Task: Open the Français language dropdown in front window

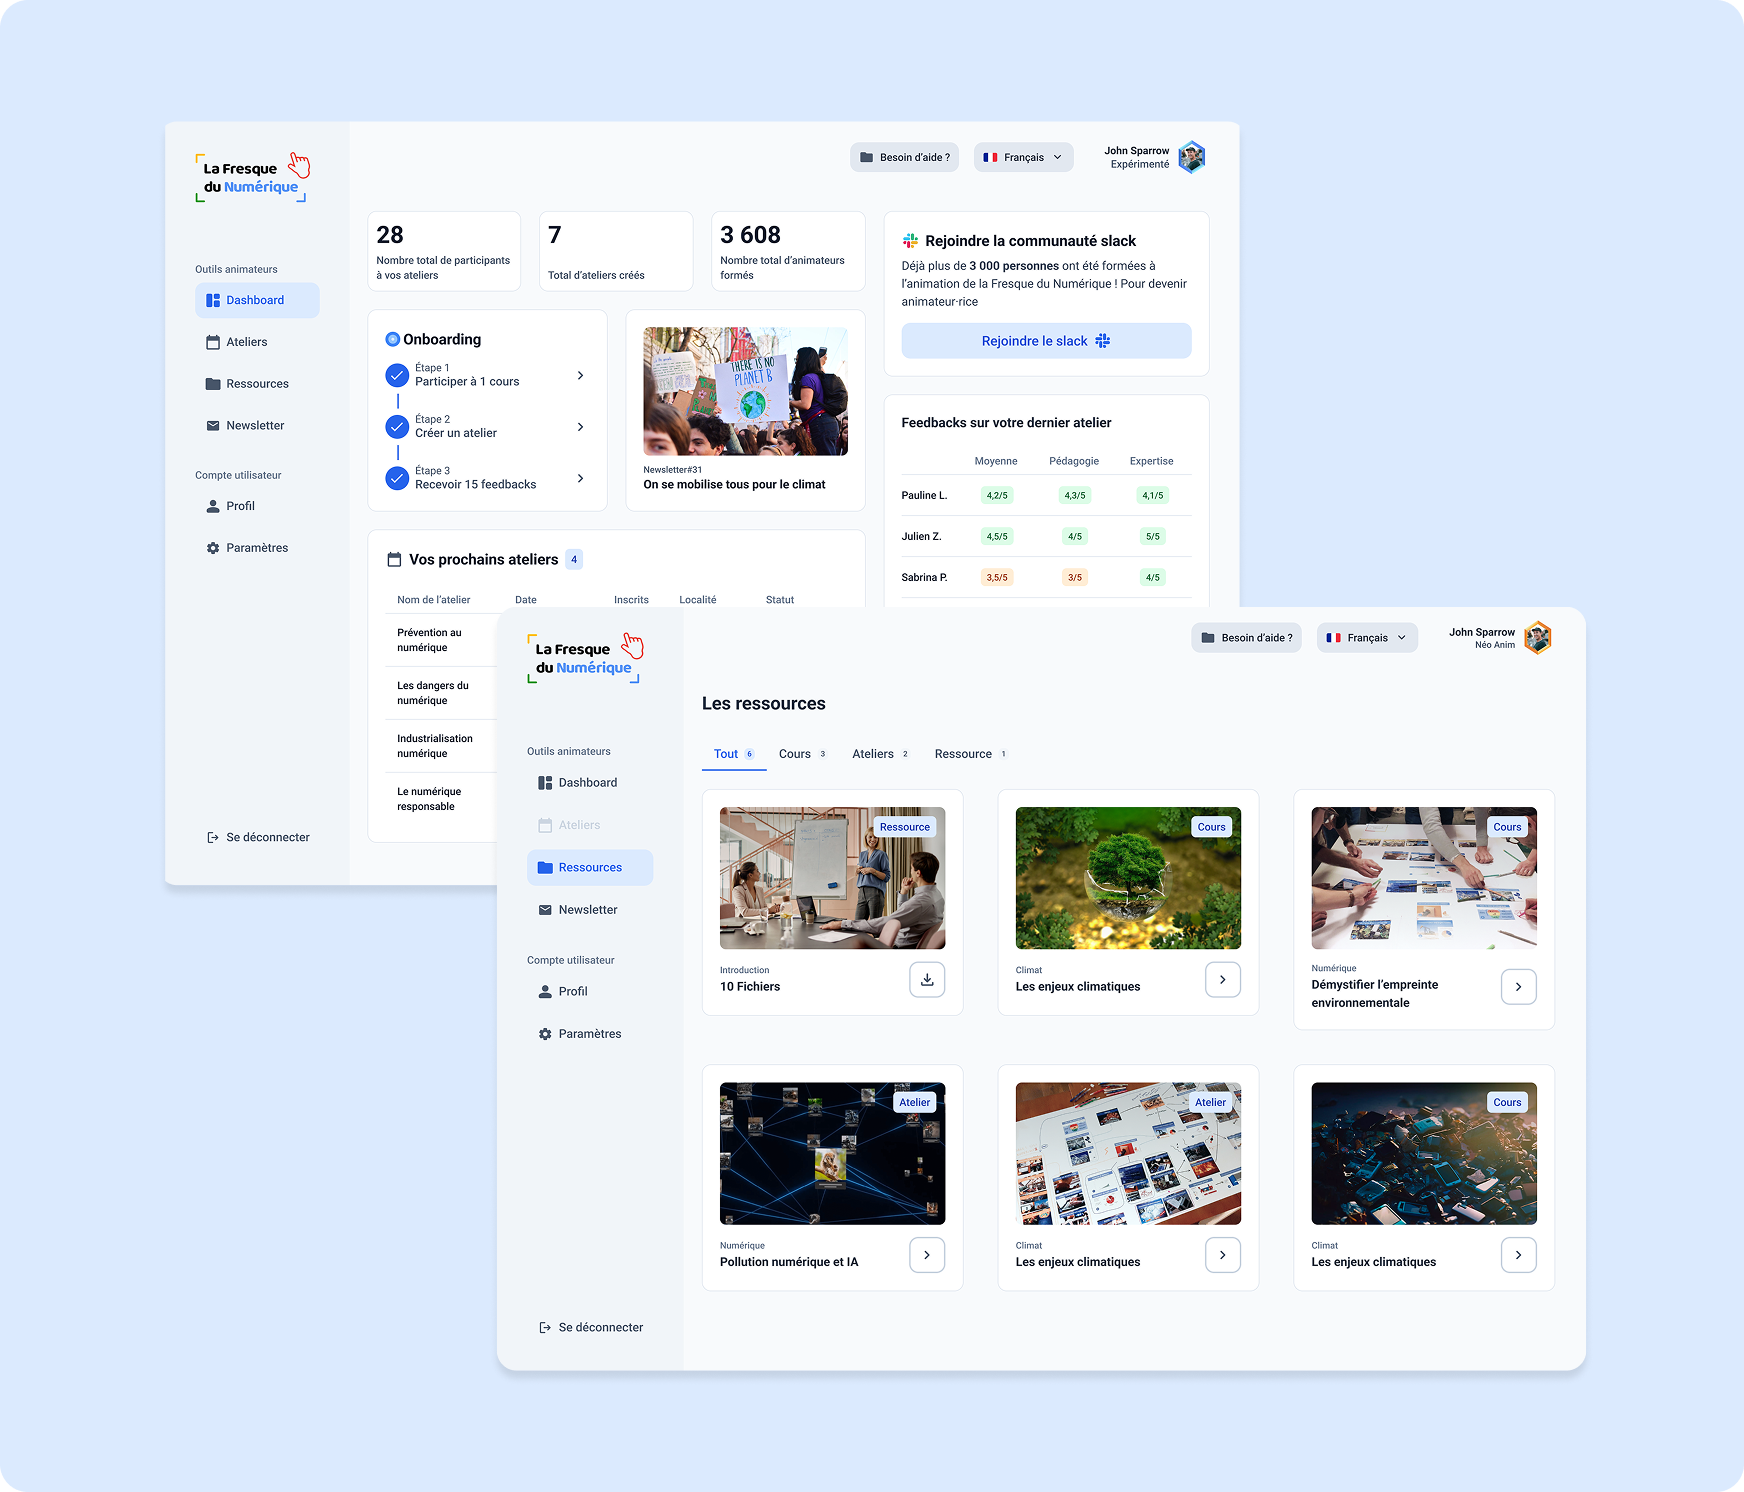Action: (x=1366, y=638)
